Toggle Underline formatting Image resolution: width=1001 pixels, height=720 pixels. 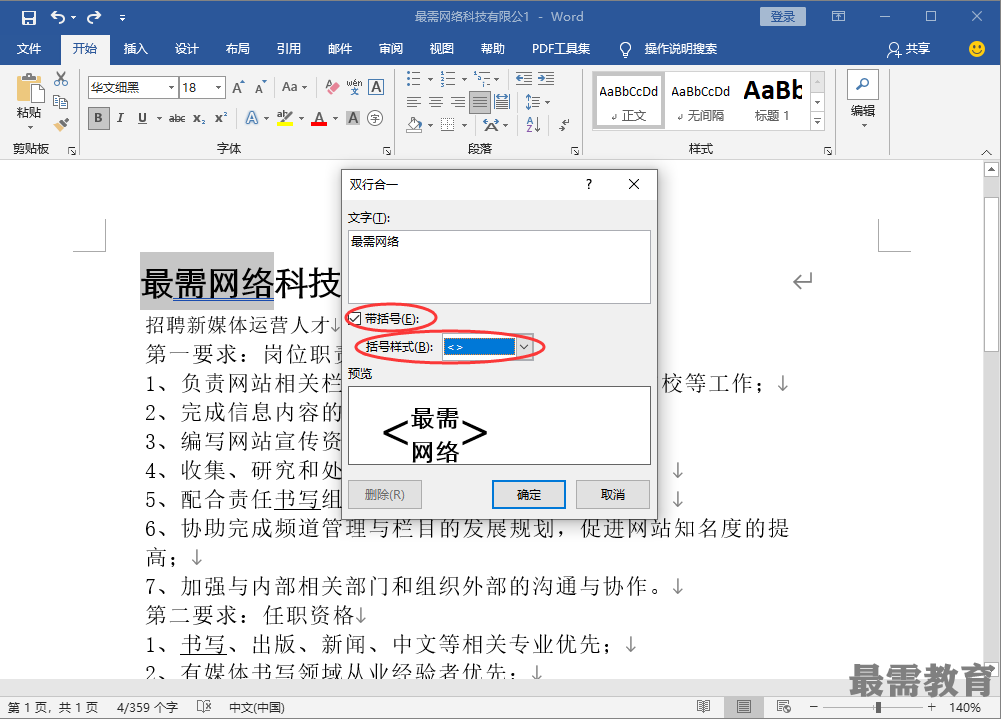[x=142, y=118]
